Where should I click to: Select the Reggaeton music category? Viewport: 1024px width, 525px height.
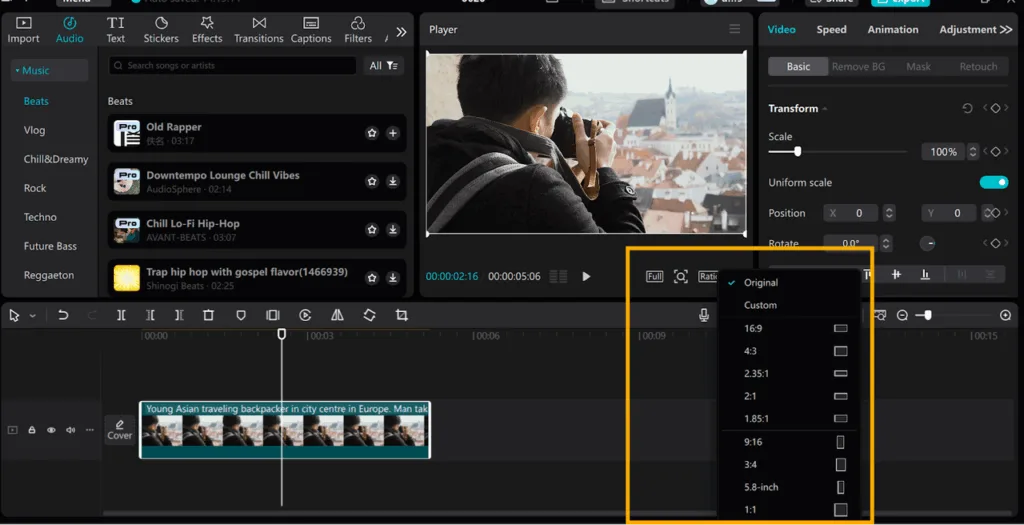click(49, 275)
